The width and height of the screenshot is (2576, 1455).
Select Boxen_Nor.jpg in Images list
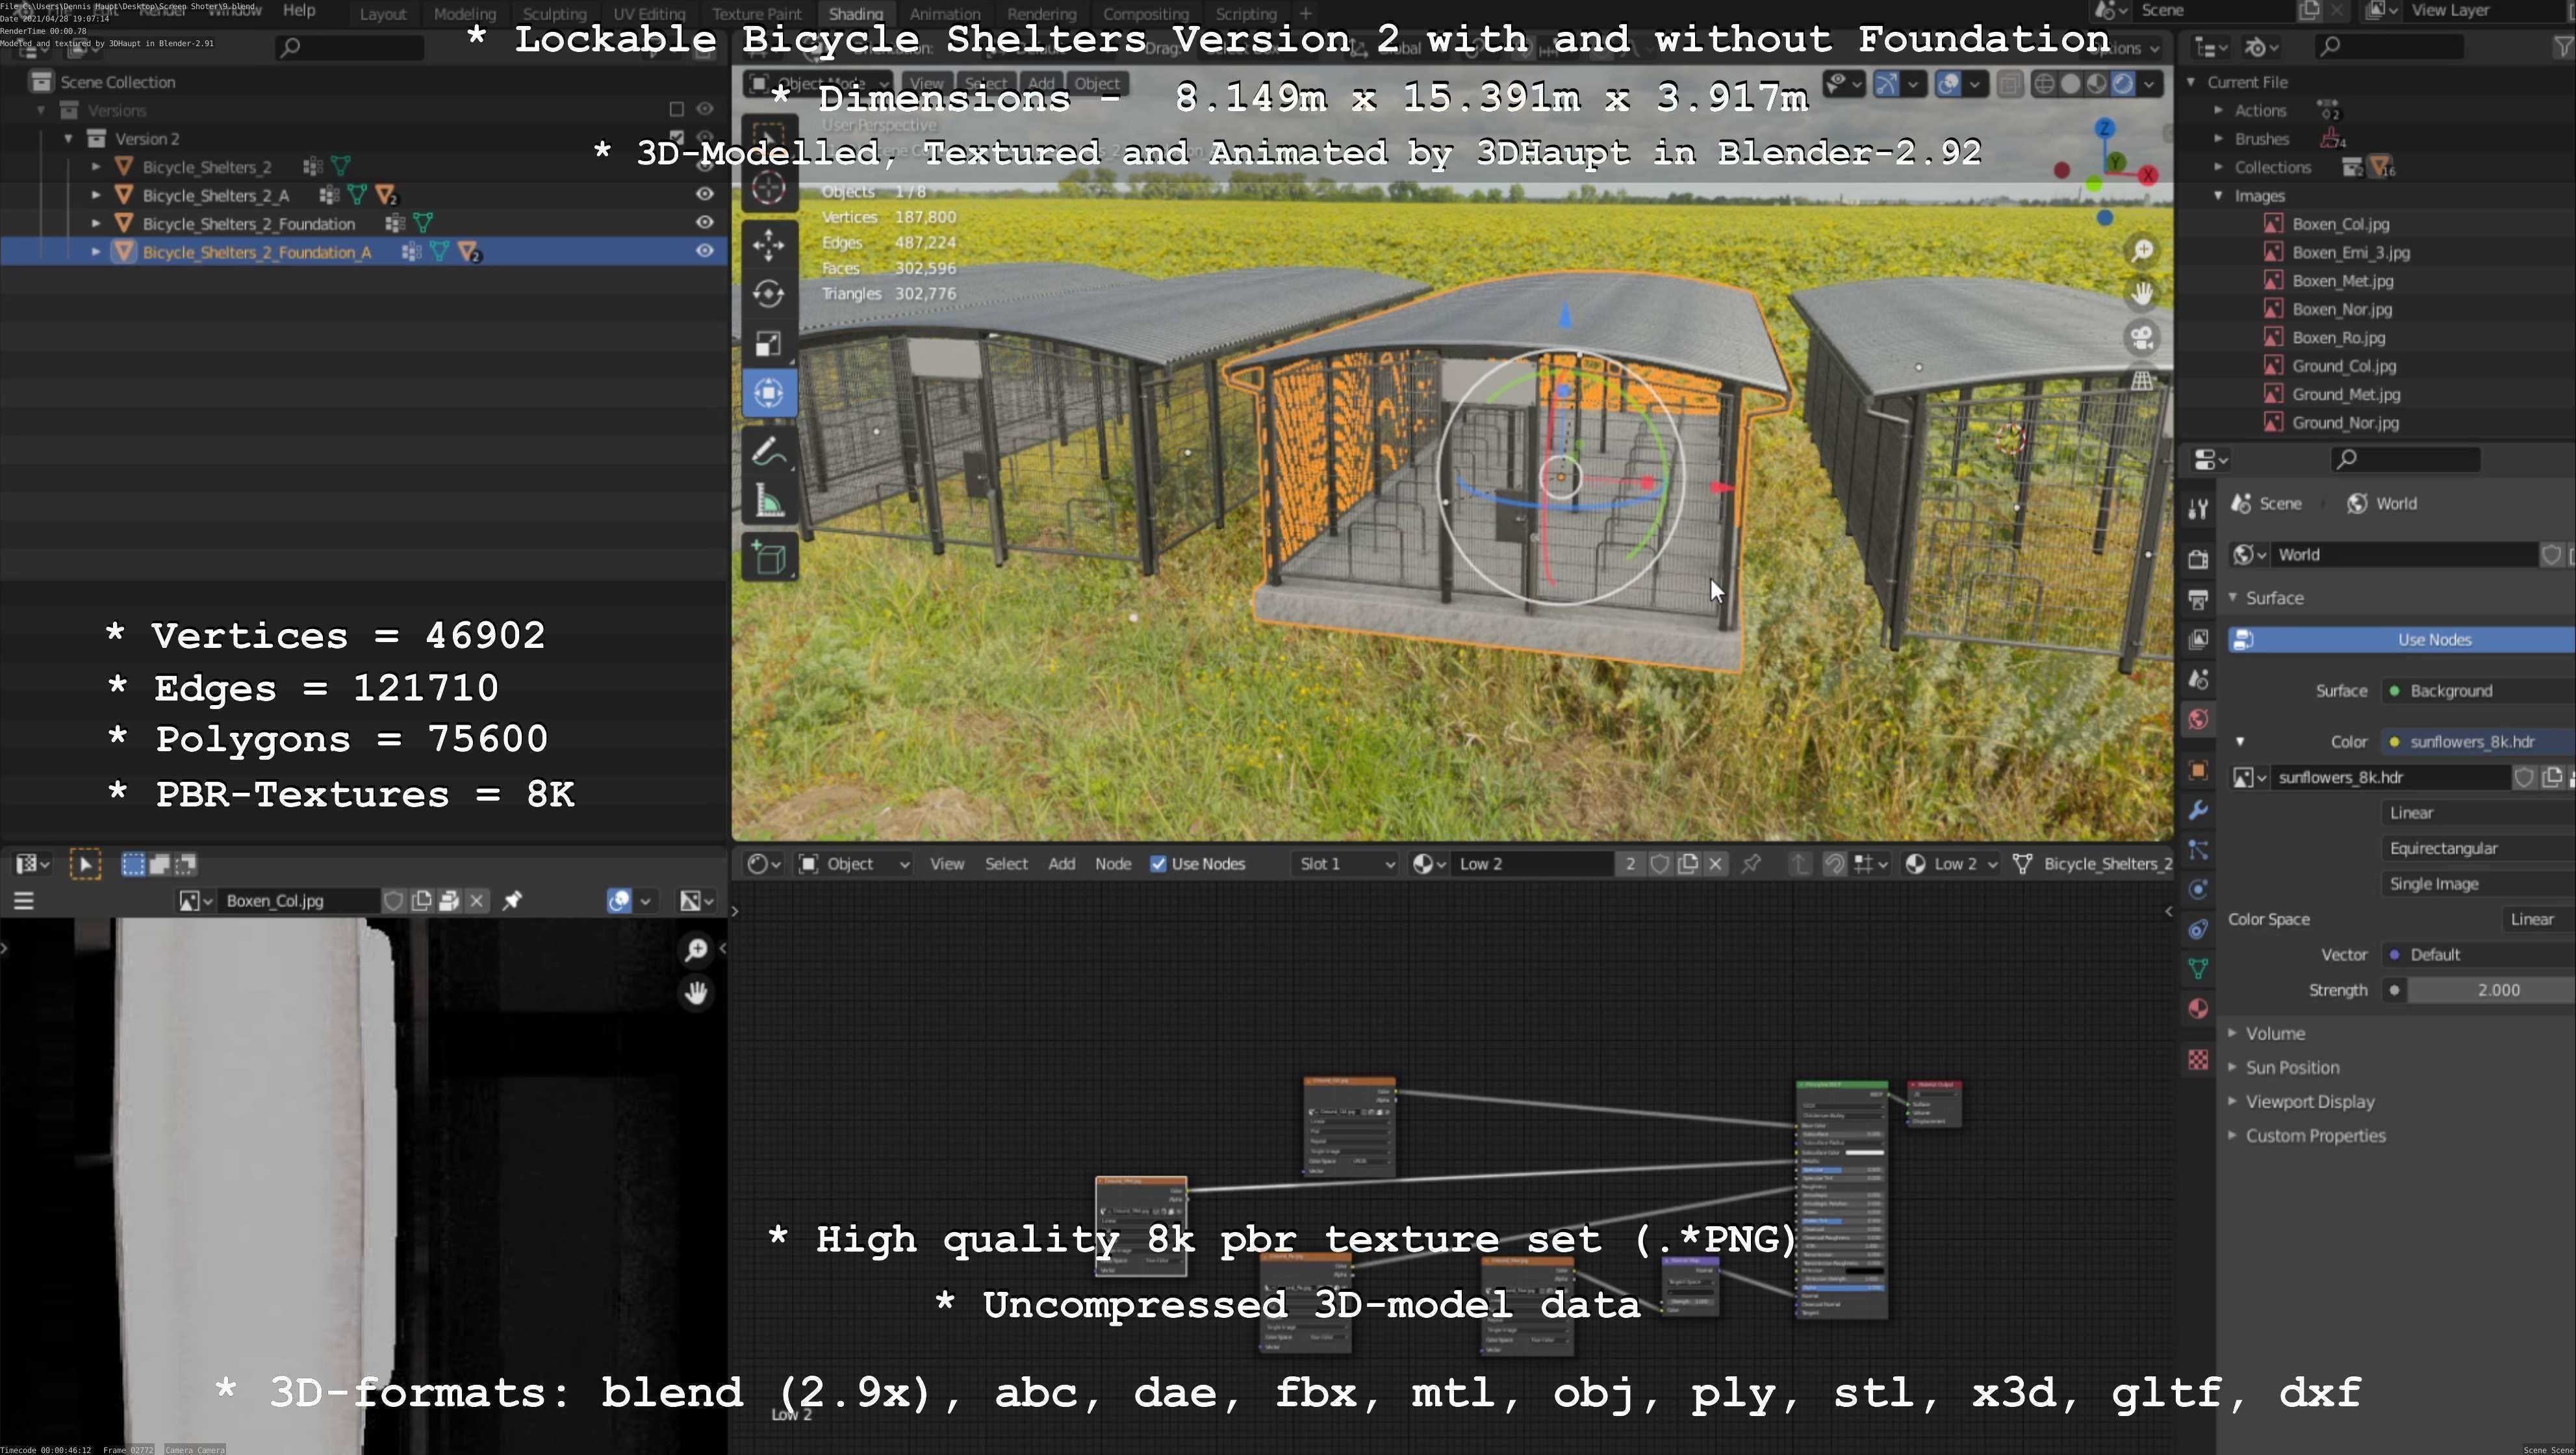click(2341, 309)
